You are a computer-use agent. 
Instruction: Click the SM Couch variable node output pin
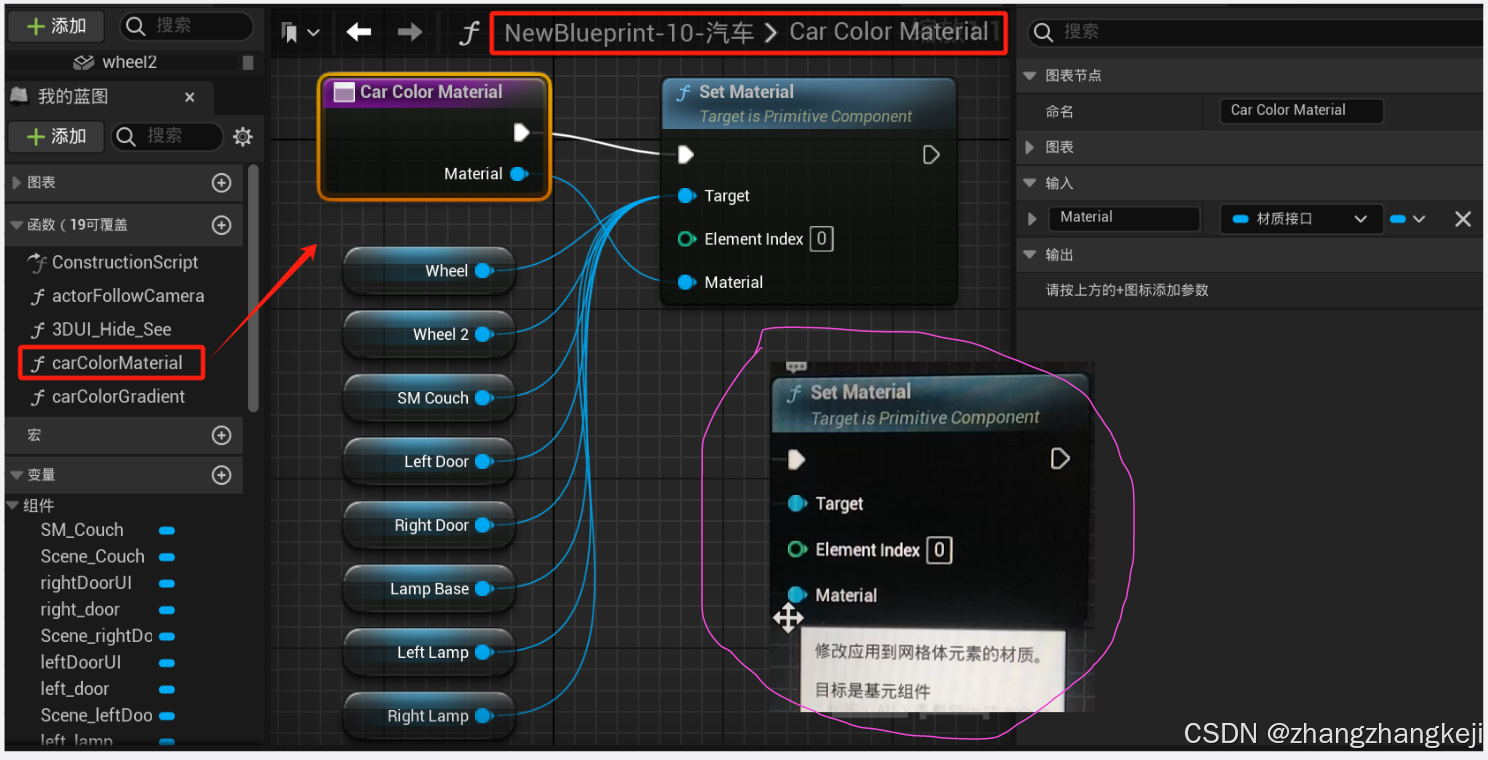pos(484,398)
